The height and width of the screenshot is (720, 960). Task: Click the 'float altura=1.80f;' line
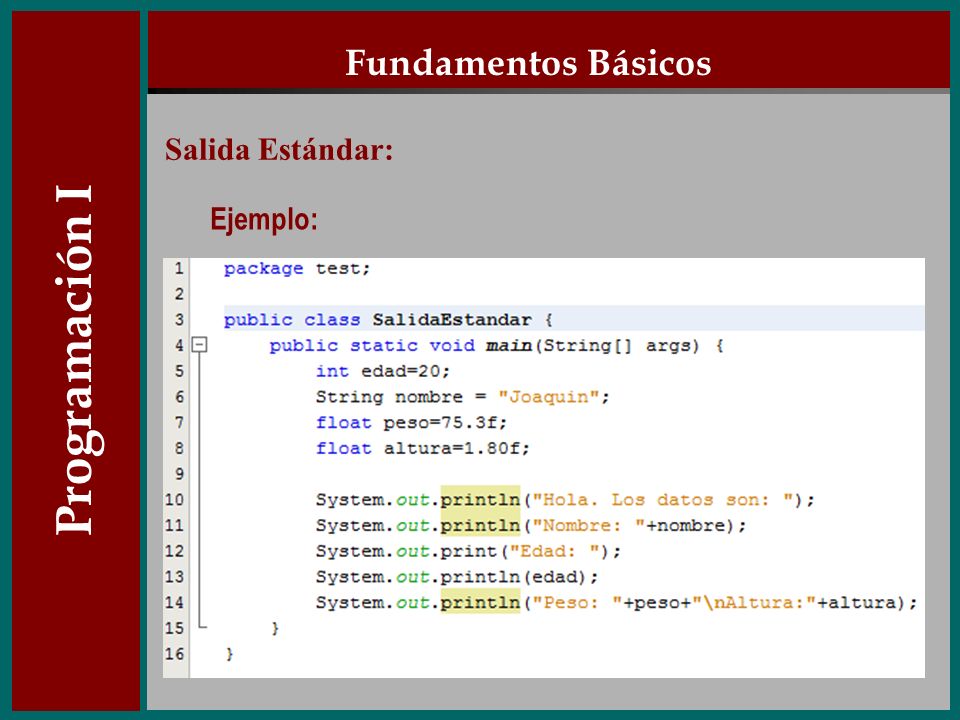pos(423,448)
